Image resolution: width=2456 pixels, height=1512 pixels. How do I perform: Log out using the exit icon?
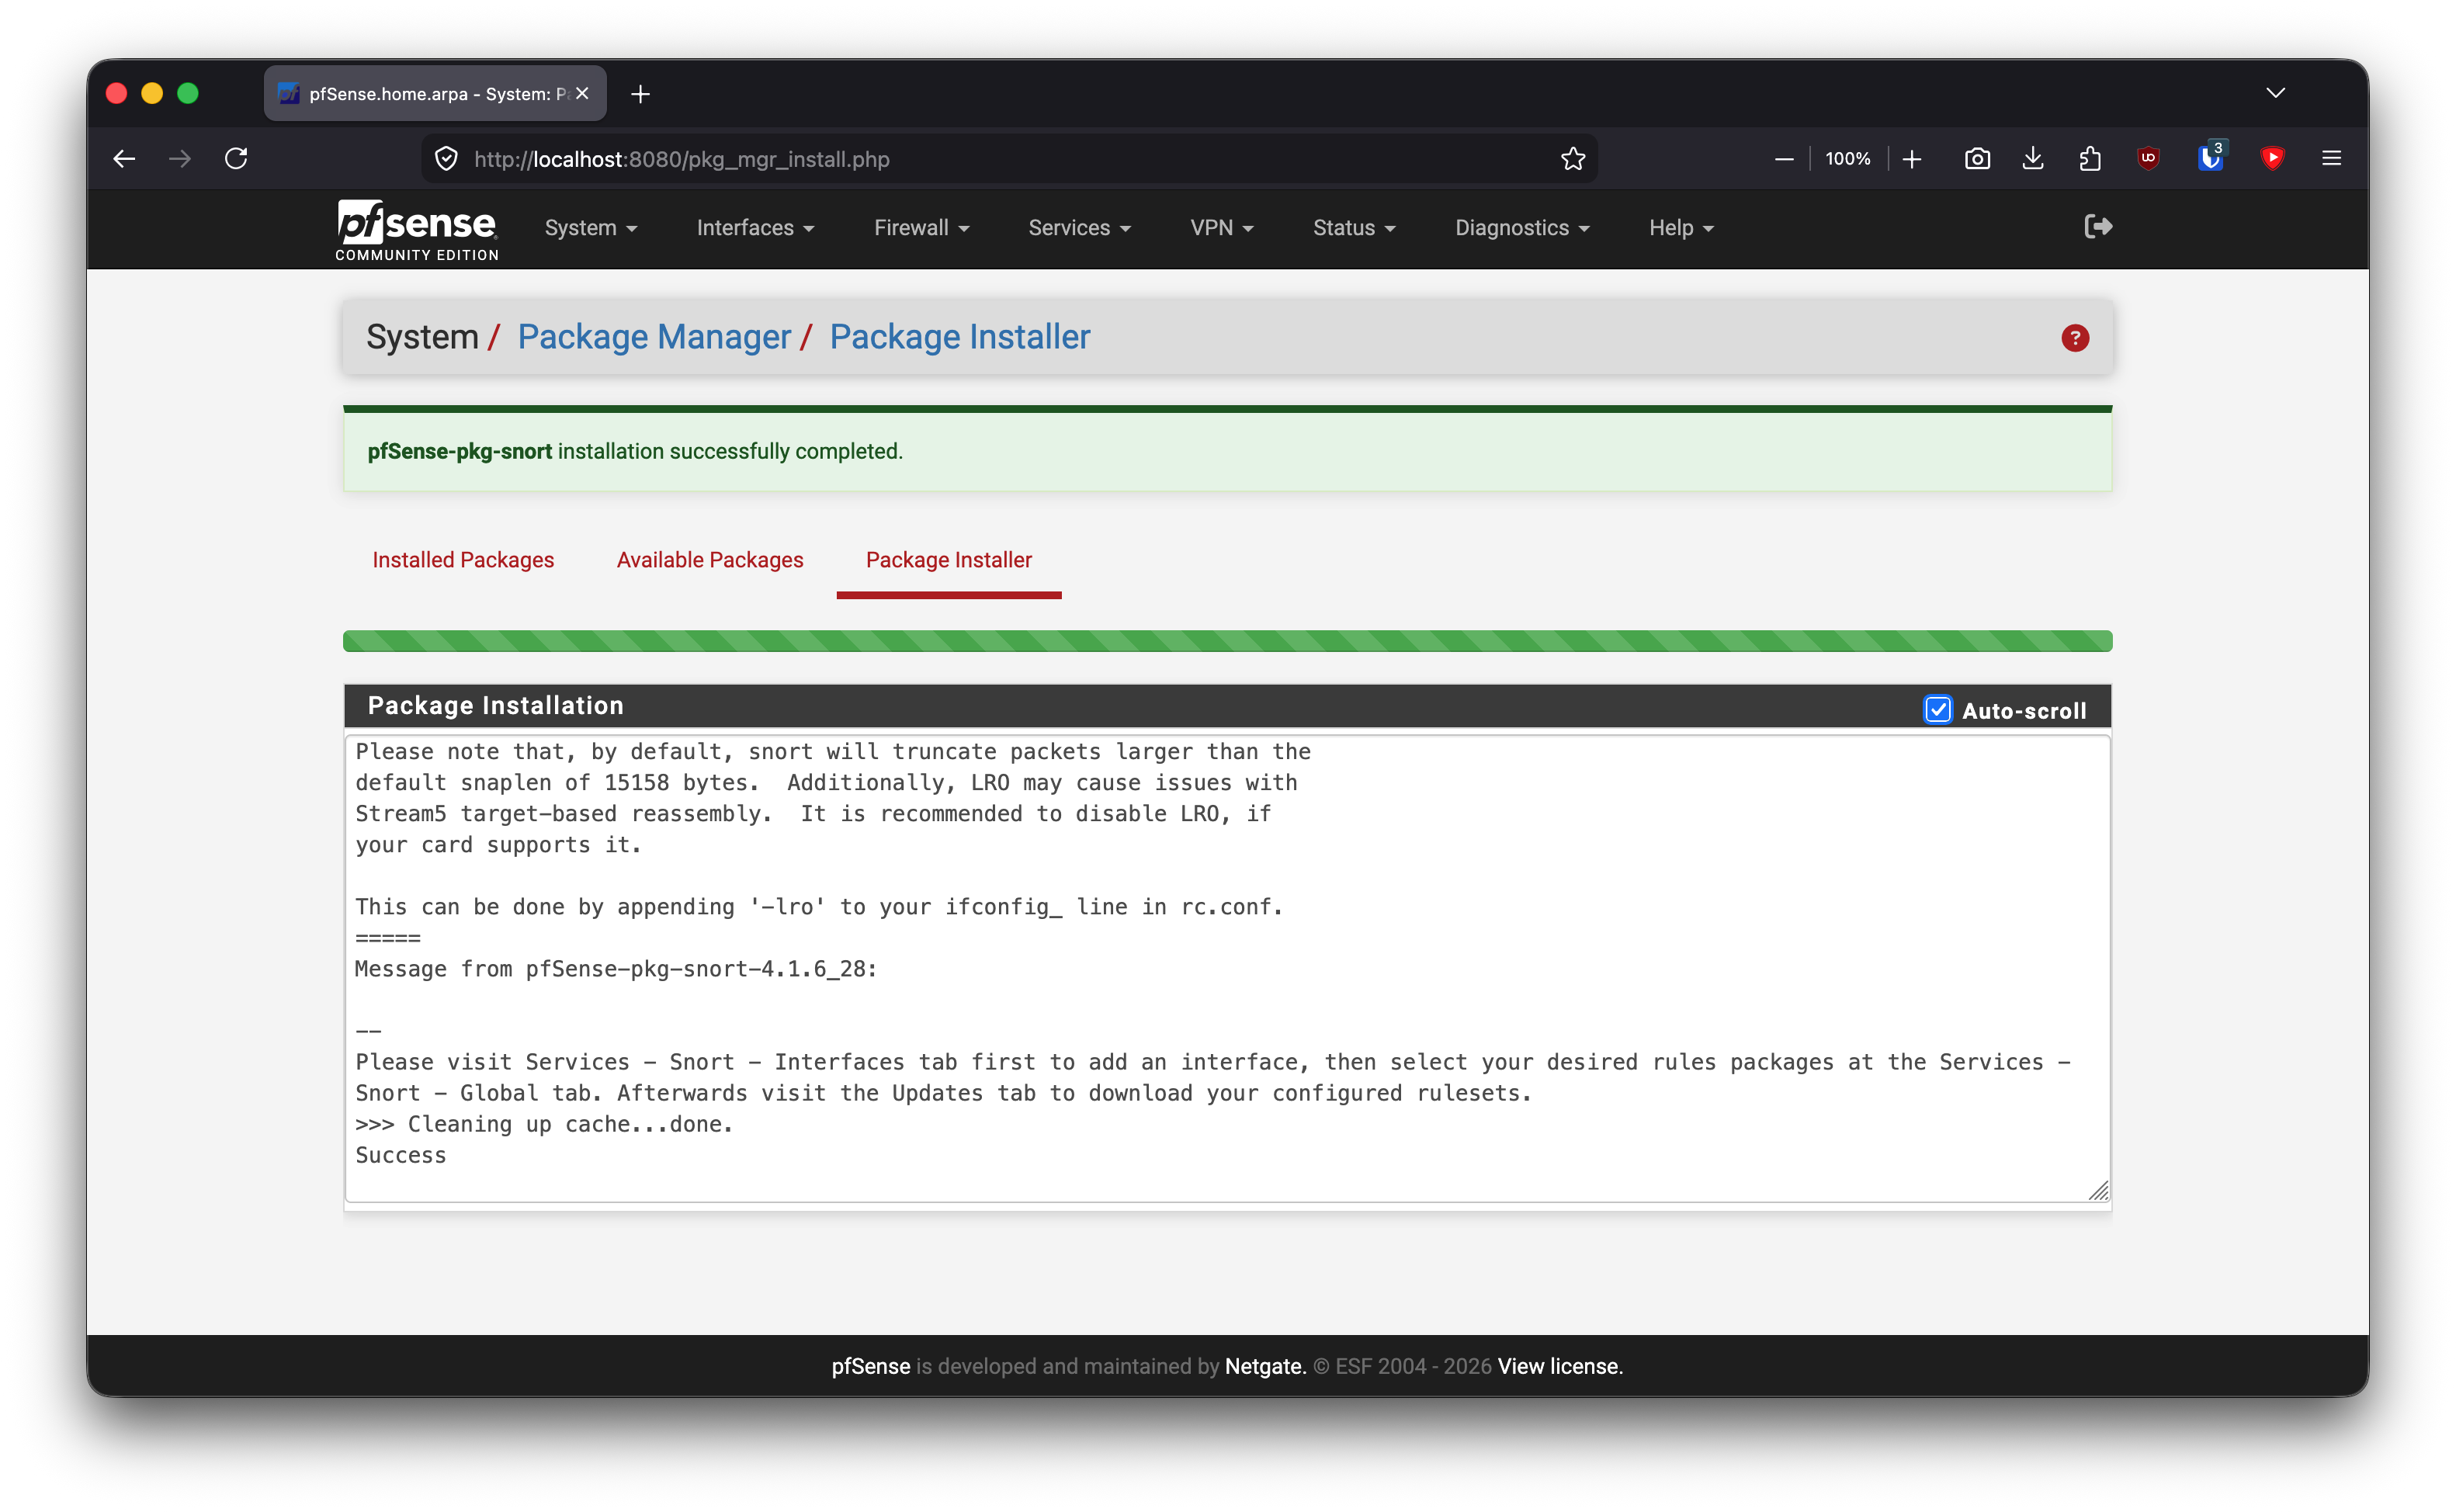(2097, 227)
